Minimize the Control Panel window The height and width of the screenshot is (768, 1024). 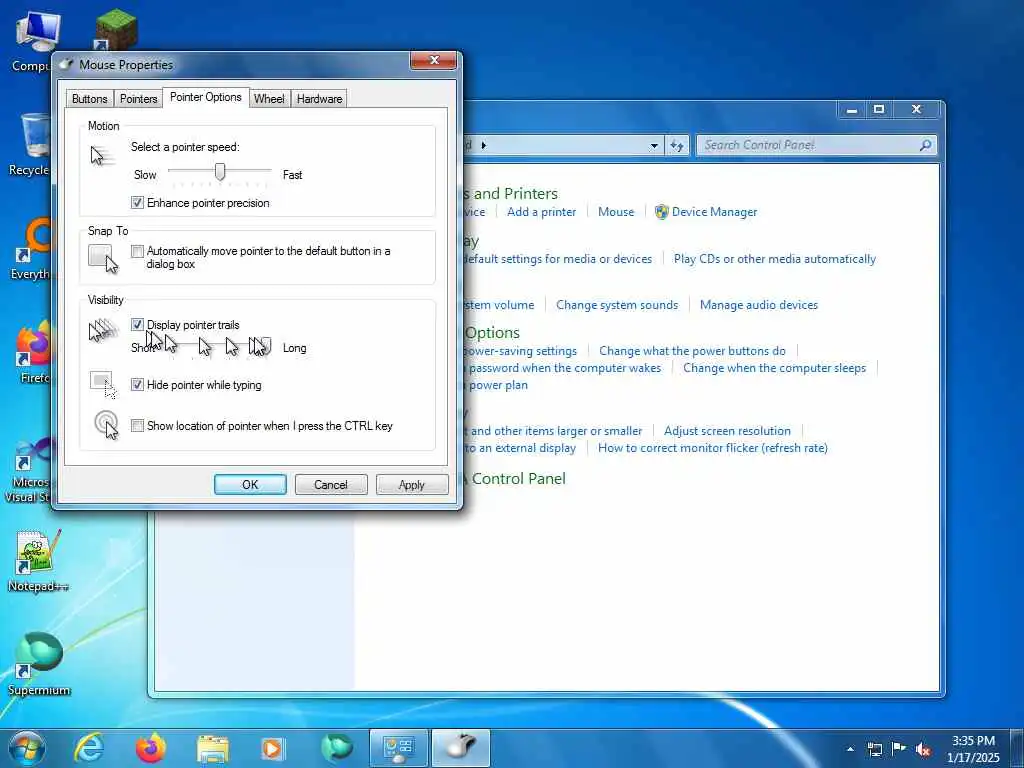[x=852, y=110]
